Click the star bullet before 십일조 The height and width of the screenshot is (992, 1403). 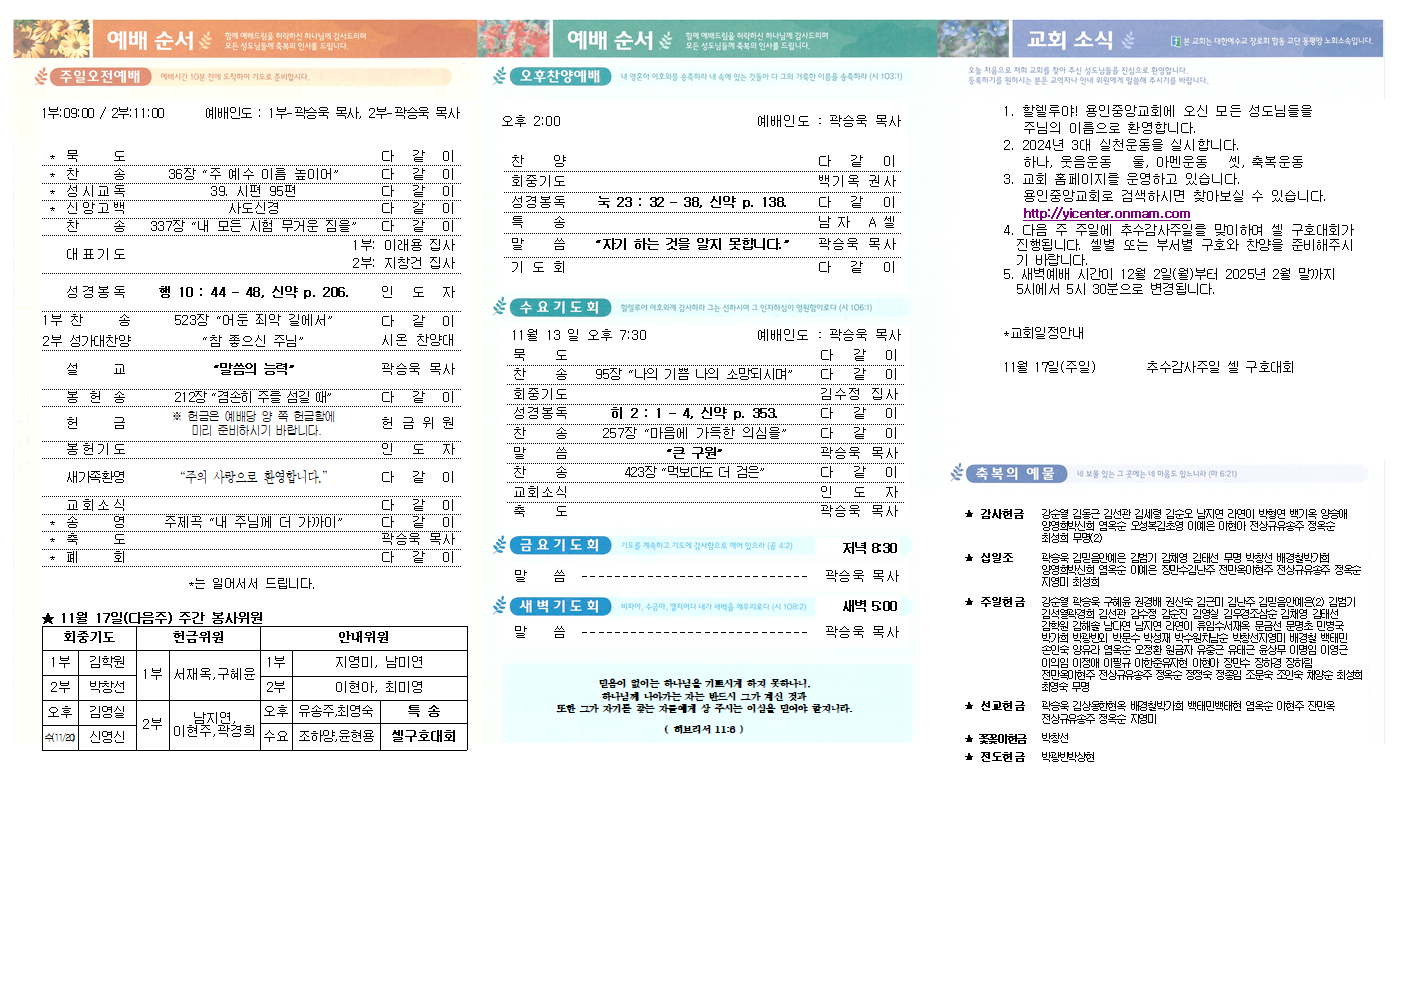click(x=969, y=558)
